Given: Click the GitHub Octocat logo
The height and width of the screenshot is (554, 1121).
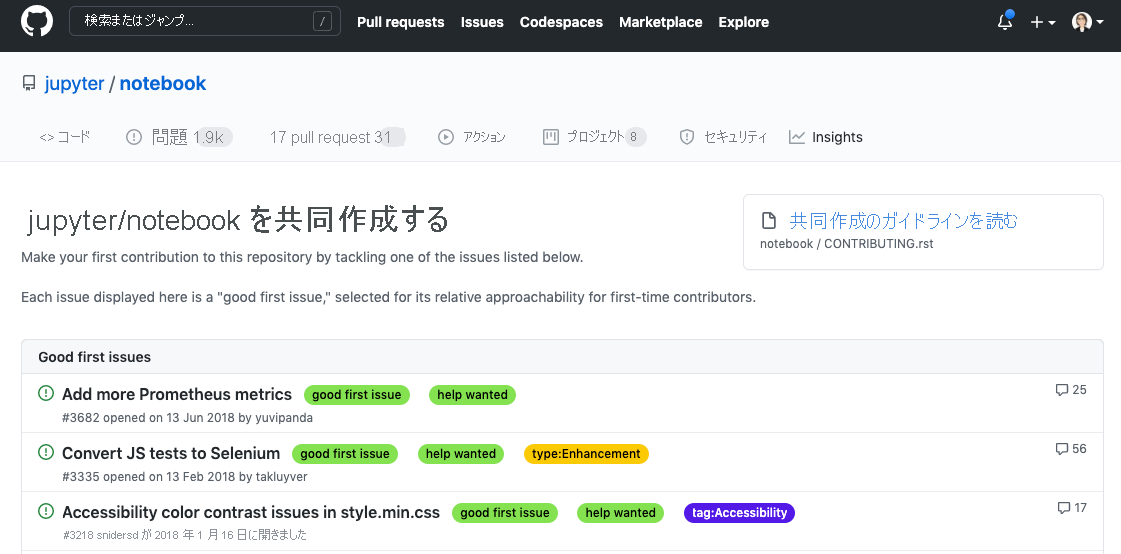Looking at the screenshot, I should (x=36, y=22).
